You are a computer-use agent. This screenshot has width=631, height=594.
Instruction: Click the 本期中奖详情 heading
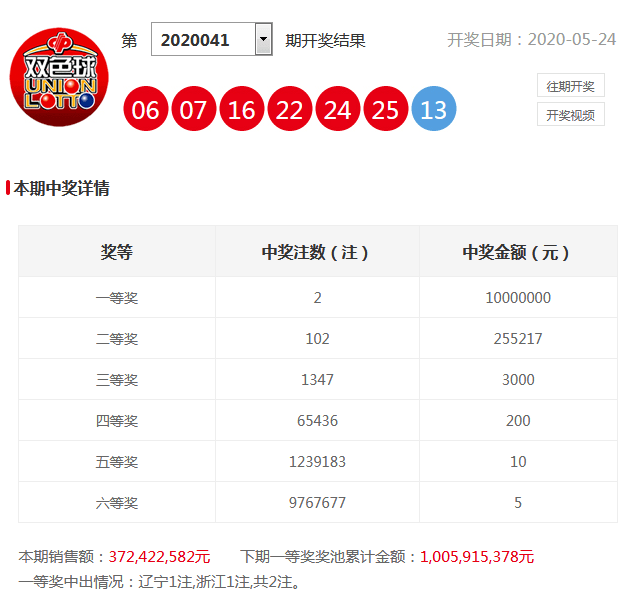click(61, 188)
